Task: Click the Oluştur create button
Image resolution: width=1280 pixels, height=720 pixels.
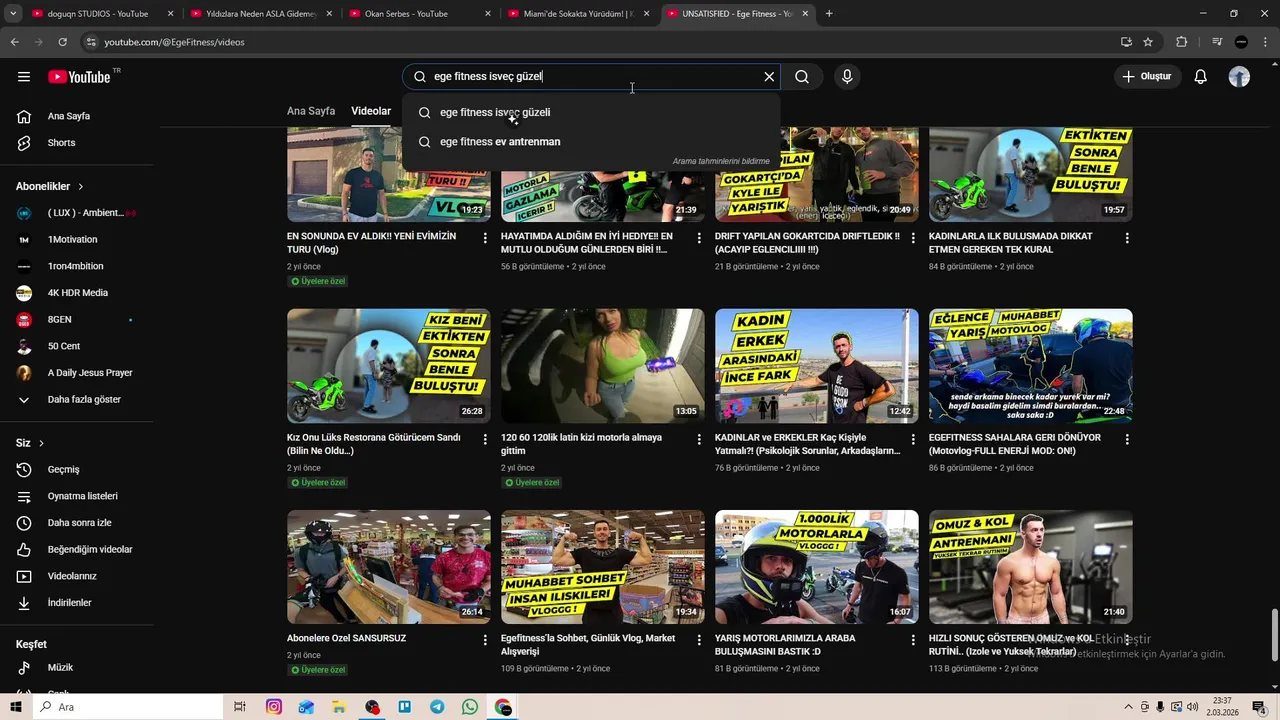Action: point(1147,77)
